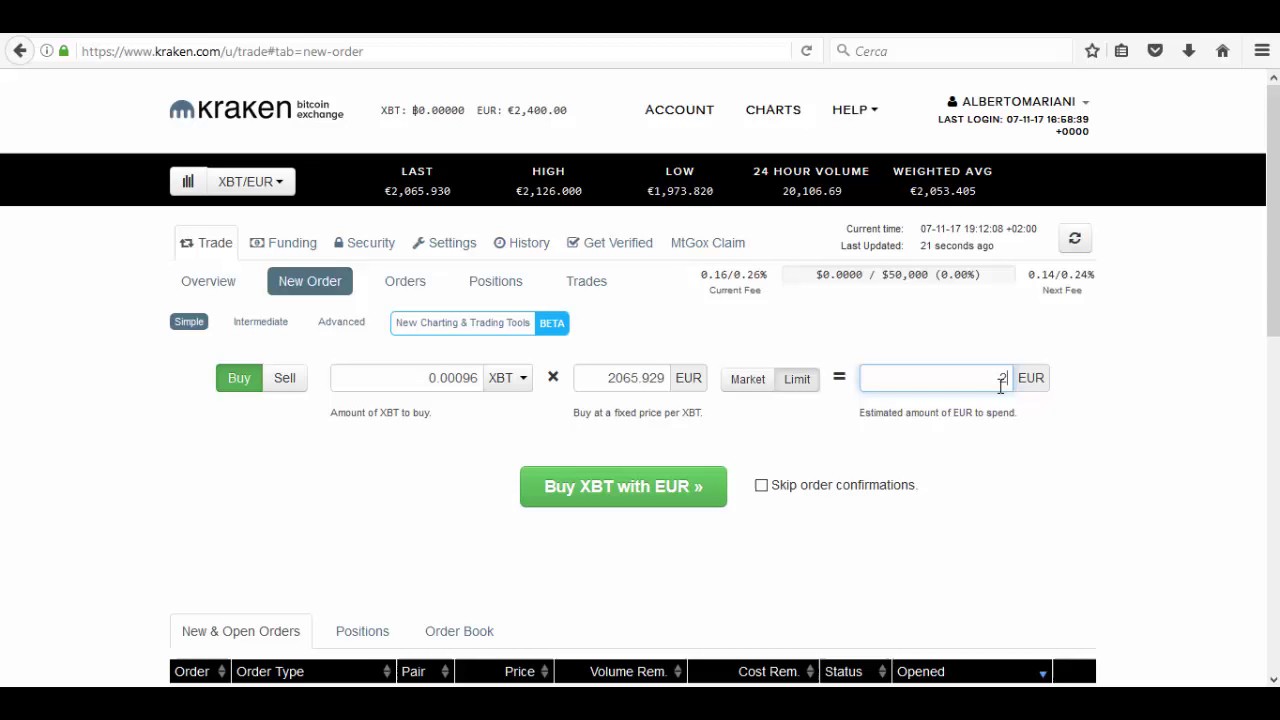Select the Sell toggle

(285, 378)
